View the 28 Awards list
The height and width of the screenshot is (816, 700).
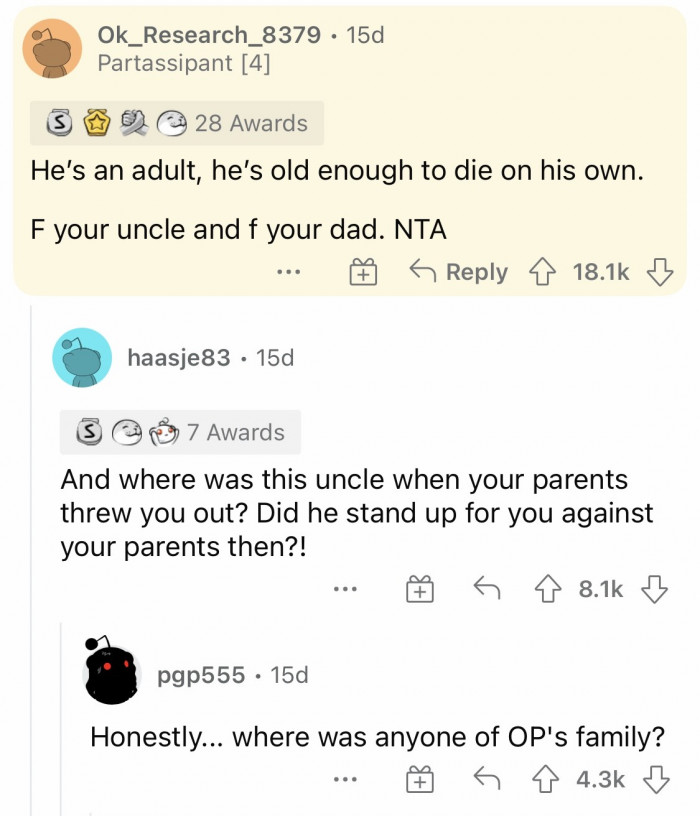(x=177, y=123)
